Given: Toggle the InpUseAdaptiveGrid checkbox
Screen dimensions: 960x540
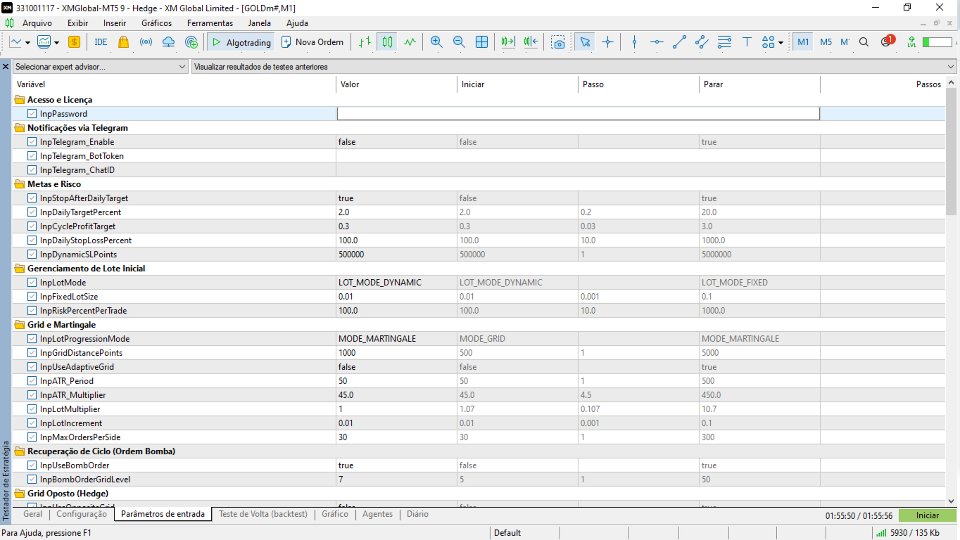Looking at the screenshot, I should coord(33,367).
